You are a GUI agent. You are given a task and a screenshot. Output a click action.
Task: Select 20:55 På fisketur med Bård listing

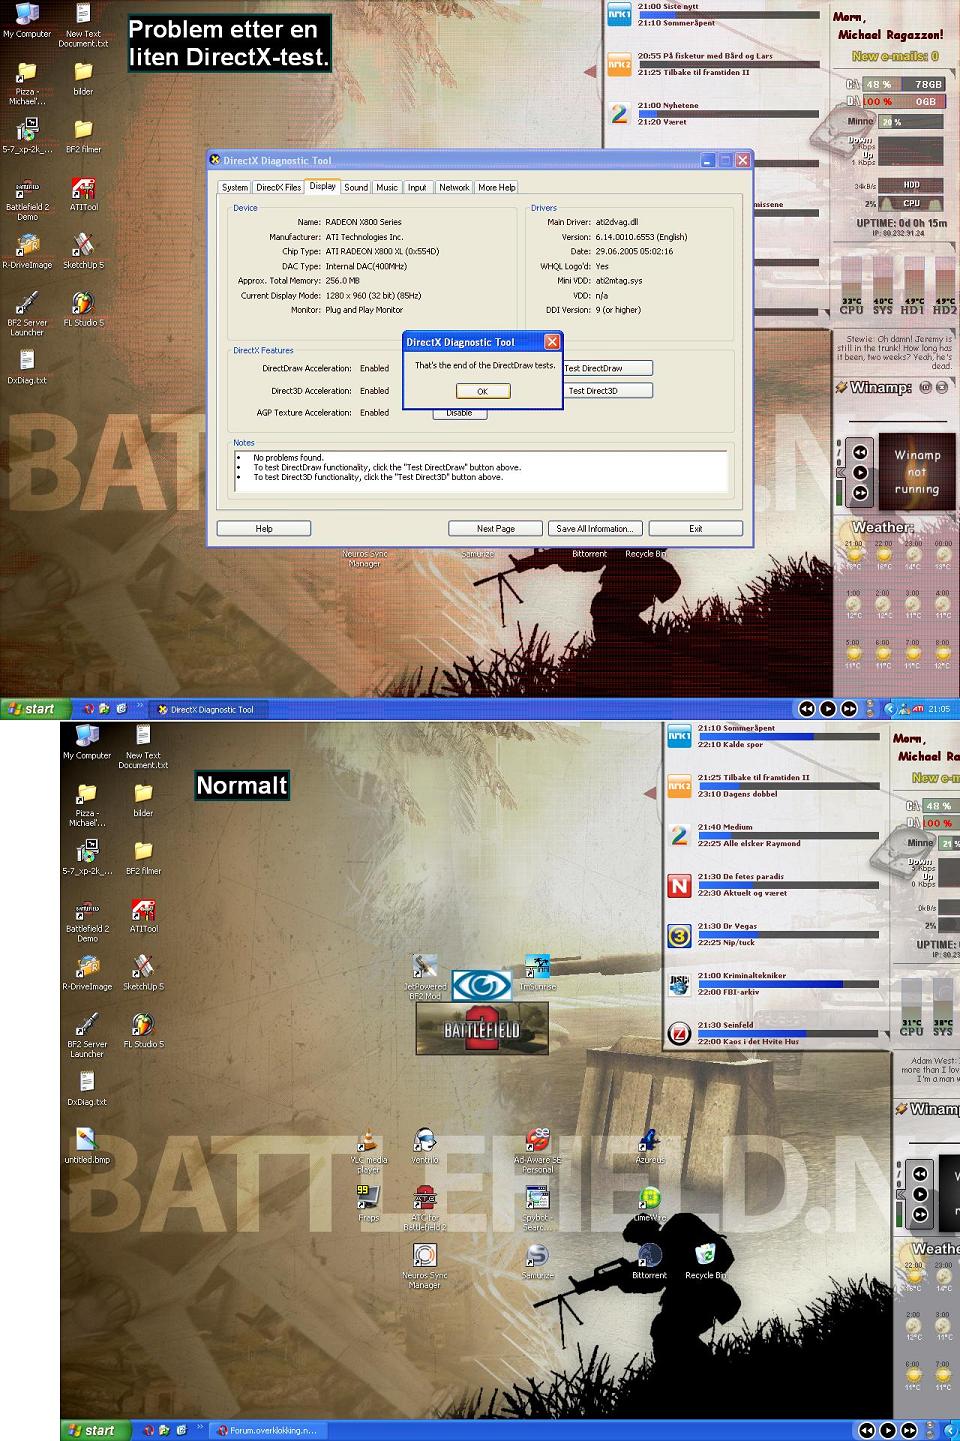[x=705, y=56]
